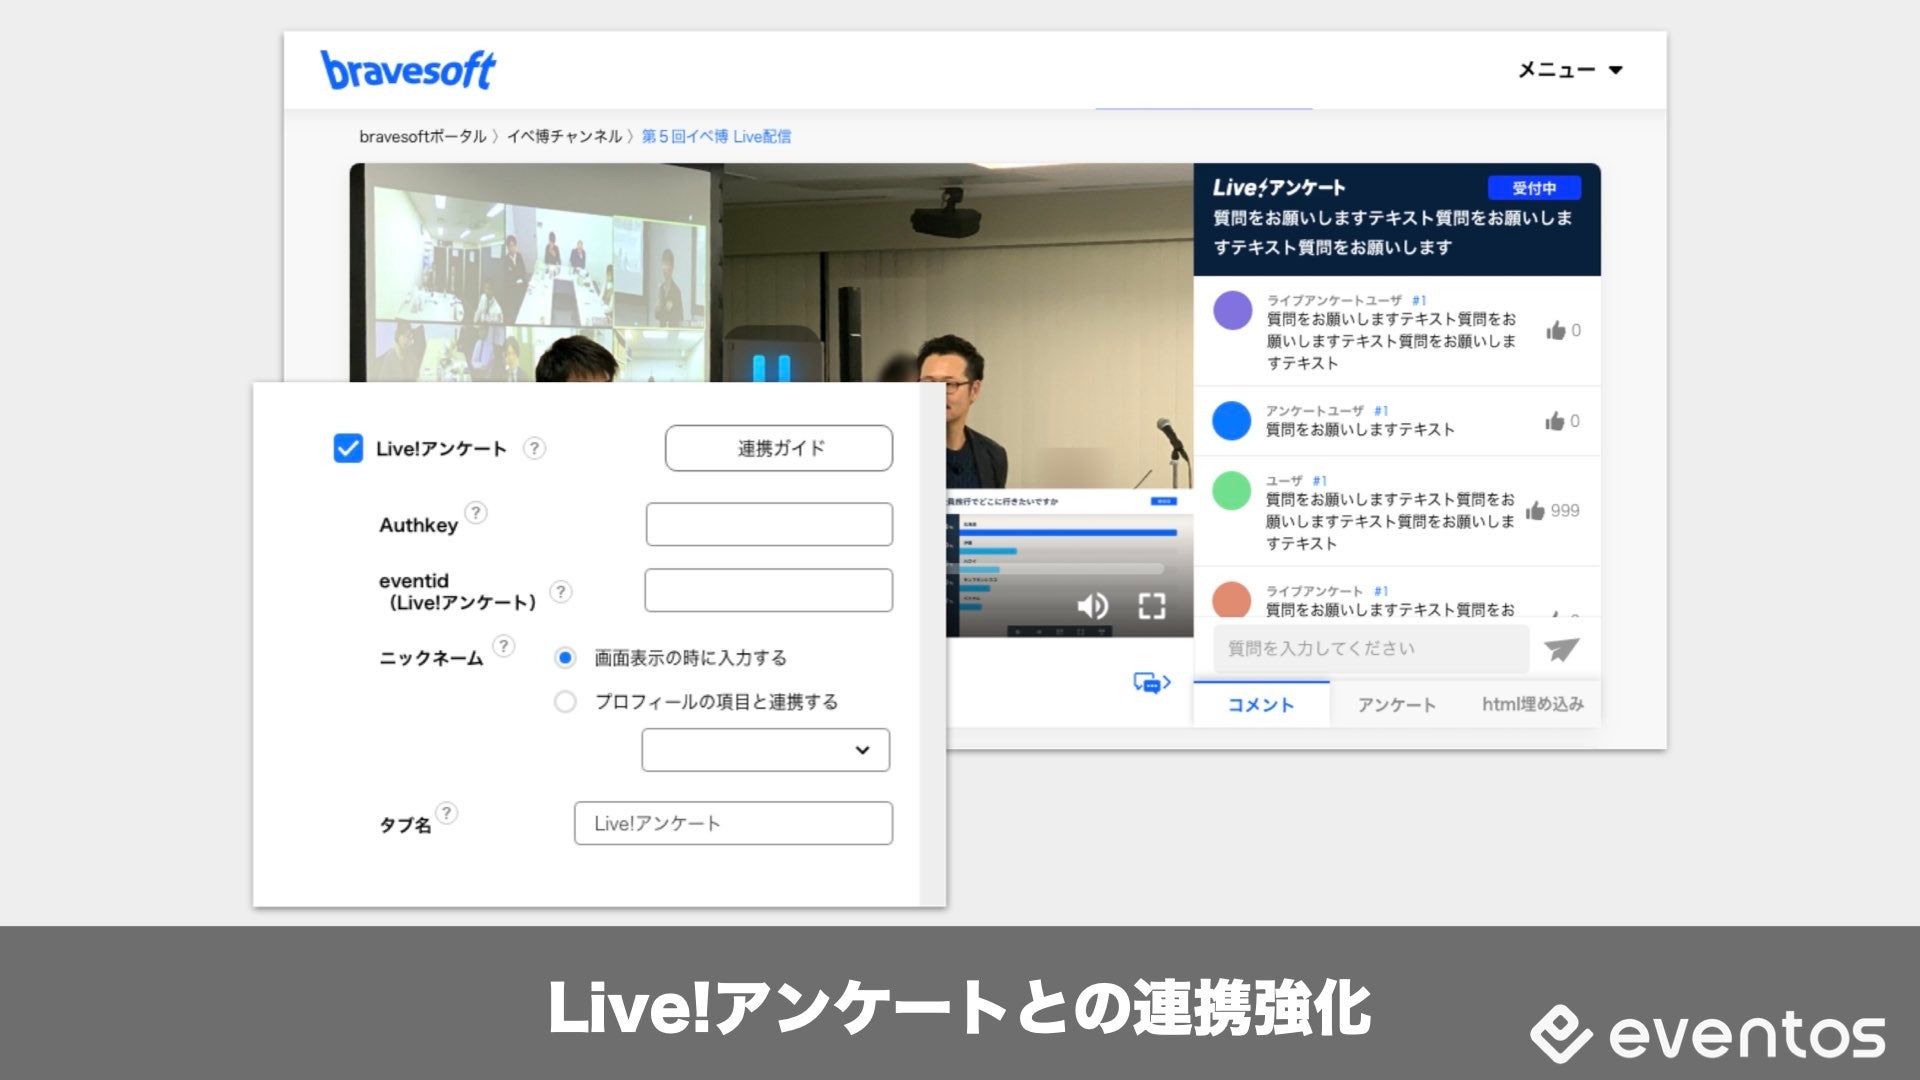This screenshot has height=1080, width=1920.
Task: Click help icon next to Authkey
Action: [x=476, y=513]
